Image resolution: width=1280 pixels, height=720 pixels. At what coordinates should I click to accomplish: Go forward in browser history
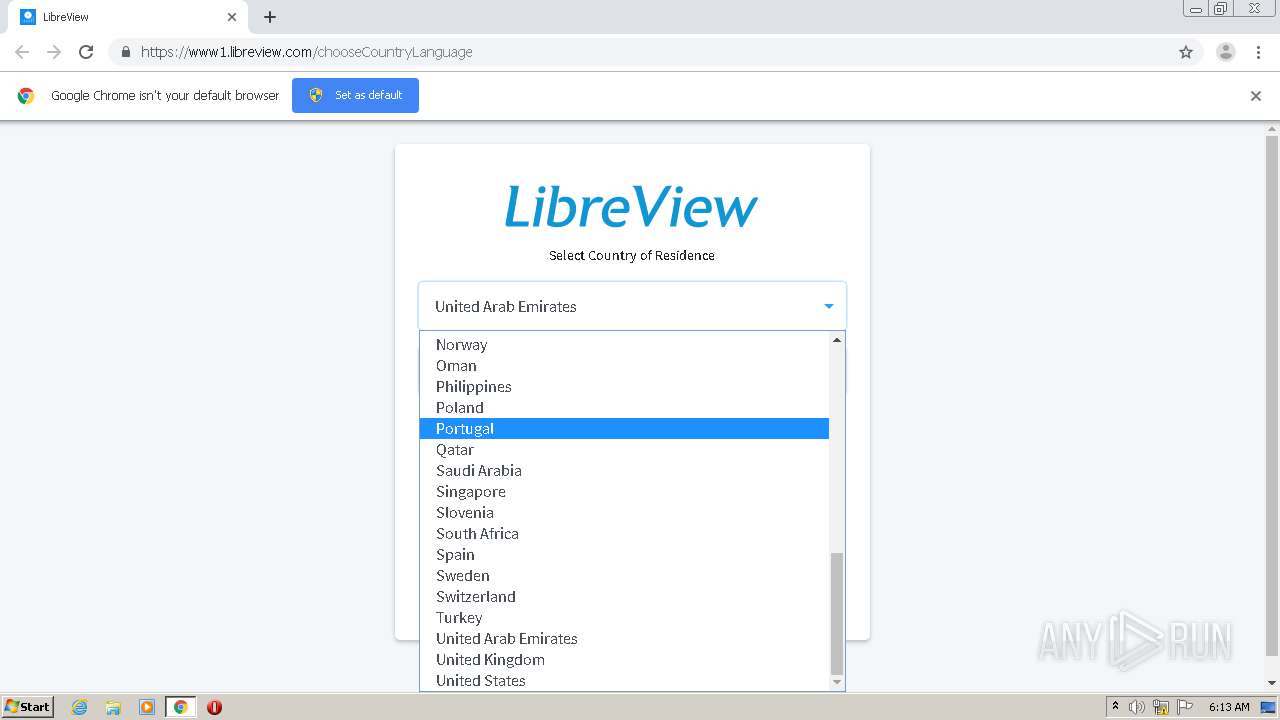point(54,52)
